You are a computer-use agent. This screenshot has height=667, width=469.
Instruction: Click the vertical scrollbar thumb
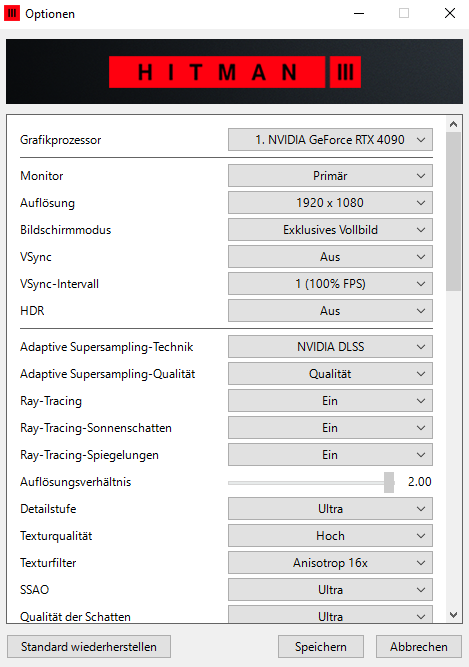coord(453,211)
